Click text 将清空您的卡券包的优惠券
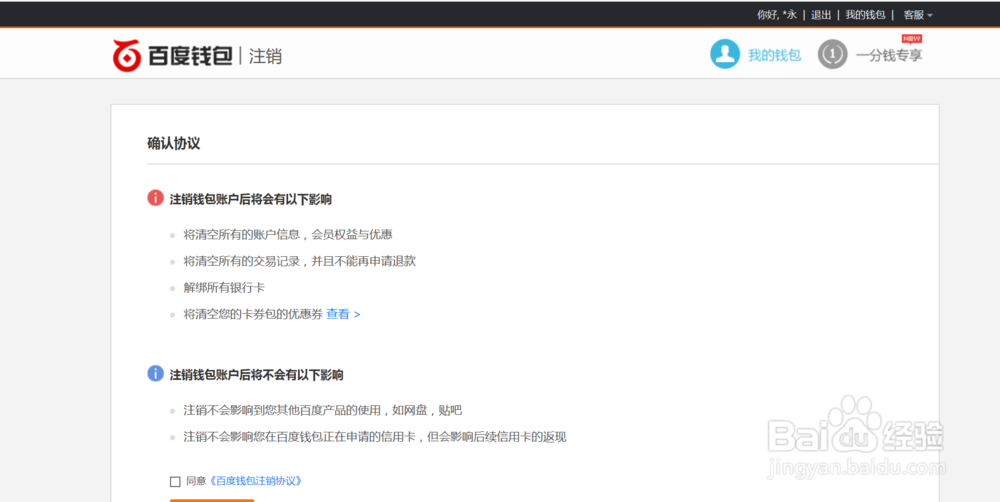Viewport: 1000px width, 502px height. coord(253,314)
